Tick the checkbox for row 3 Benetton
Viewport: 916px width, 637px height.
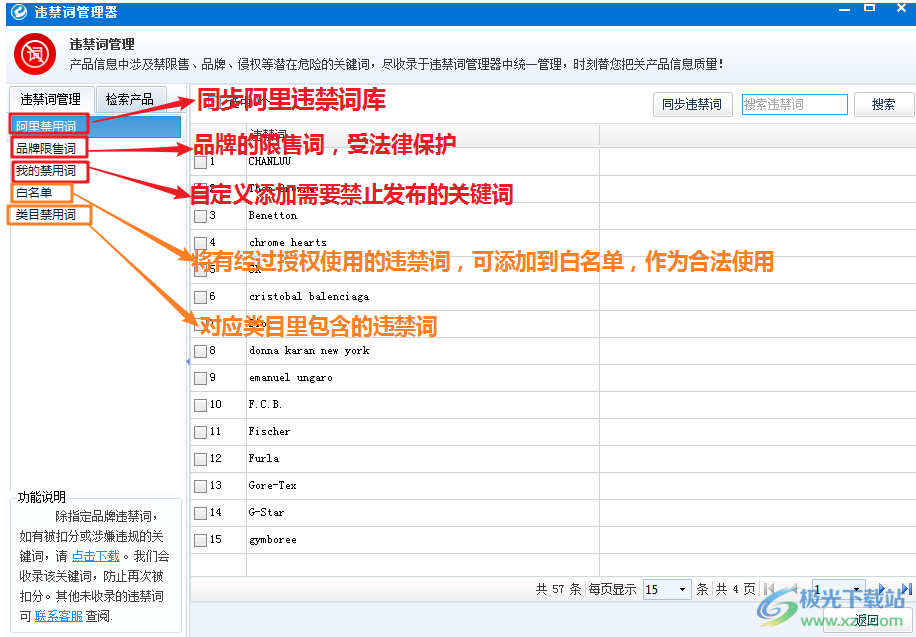click(200, 216)
